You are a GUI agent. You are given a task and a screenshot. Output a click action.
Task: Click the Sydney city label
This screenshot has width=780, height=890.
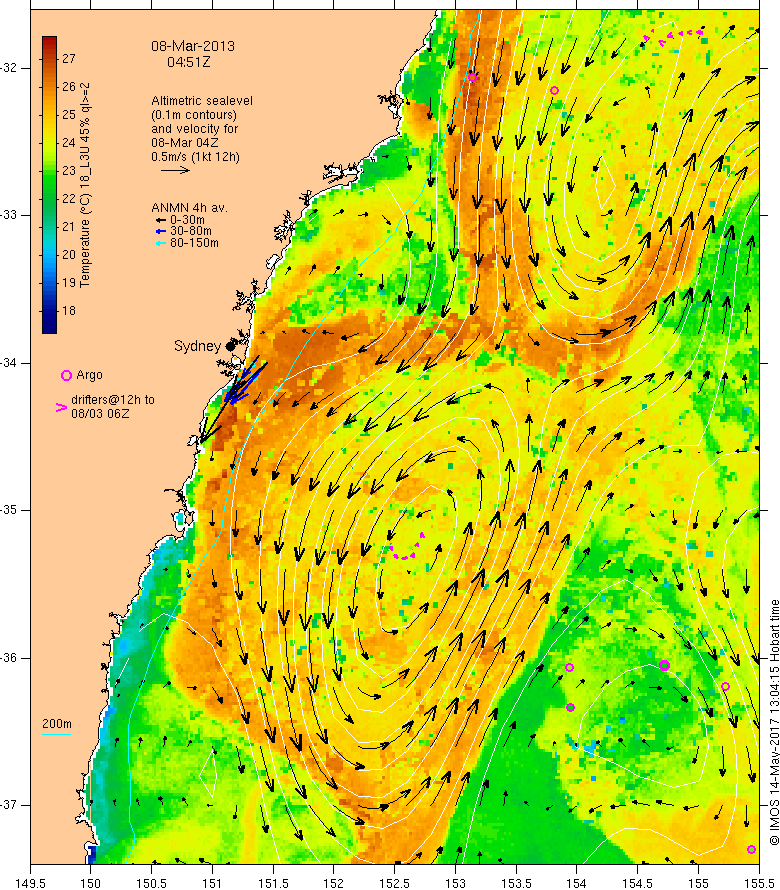coord(197,346)
